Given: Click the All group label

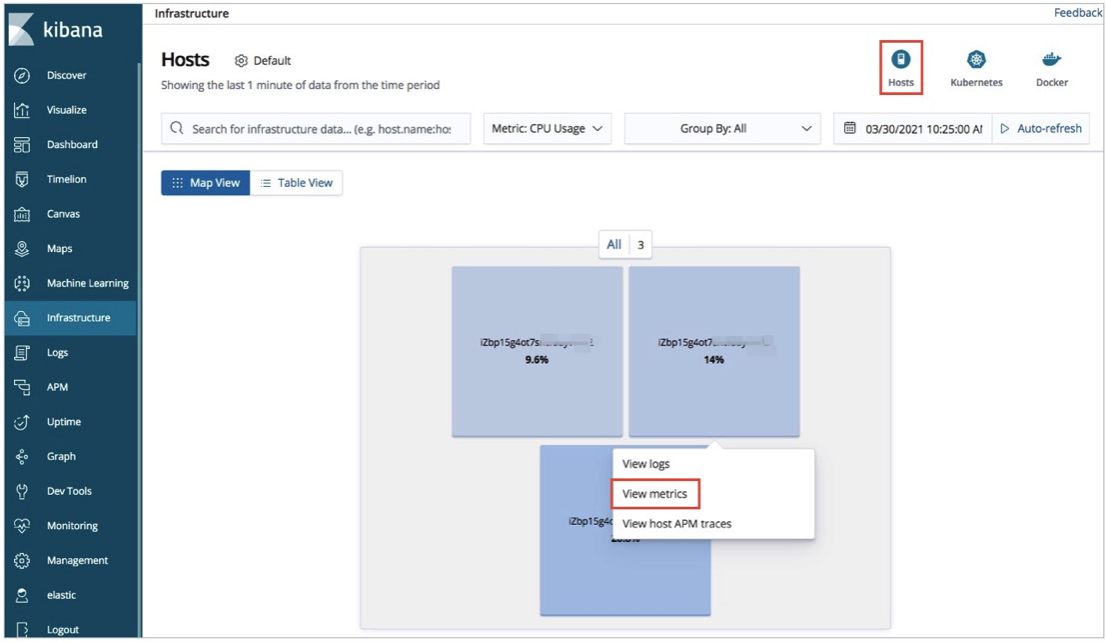Looking at the screenshot, I should (x=614, y=245).
